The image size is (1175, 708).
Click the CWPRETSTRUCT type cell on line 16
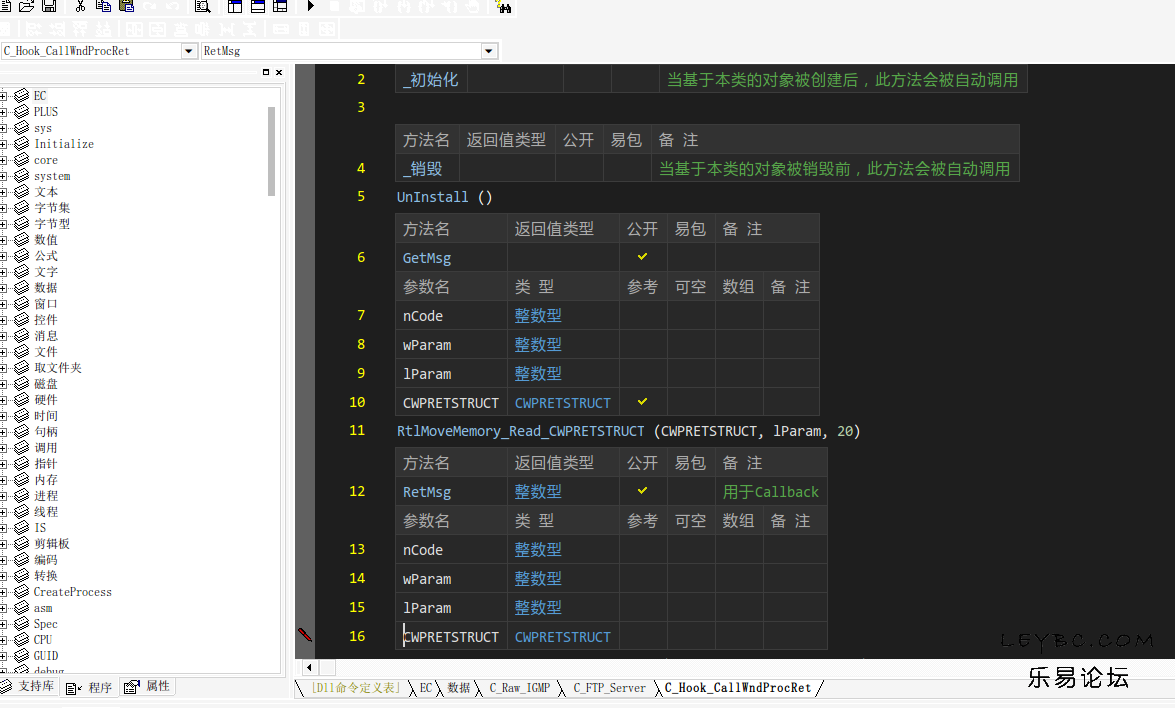coord(563,636)
